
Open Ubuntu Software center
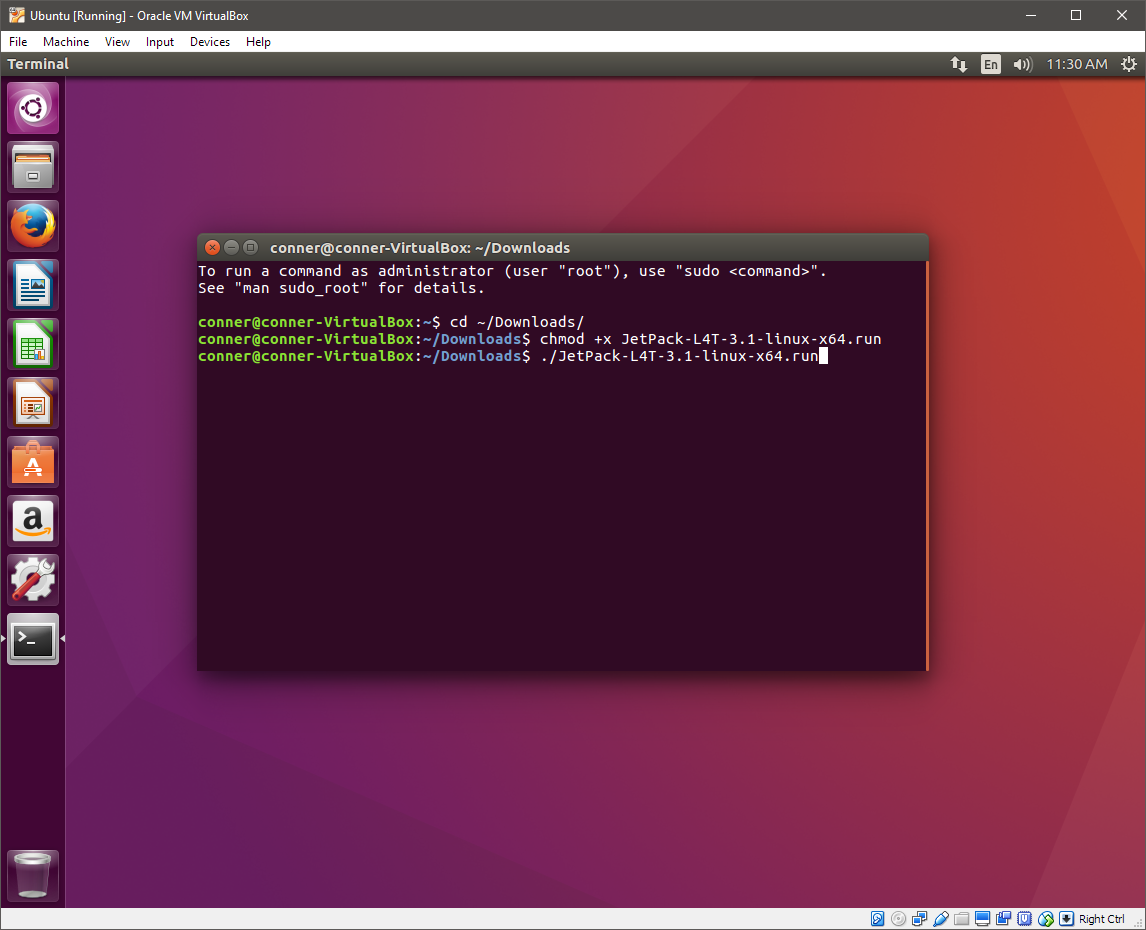click(33, 462)
